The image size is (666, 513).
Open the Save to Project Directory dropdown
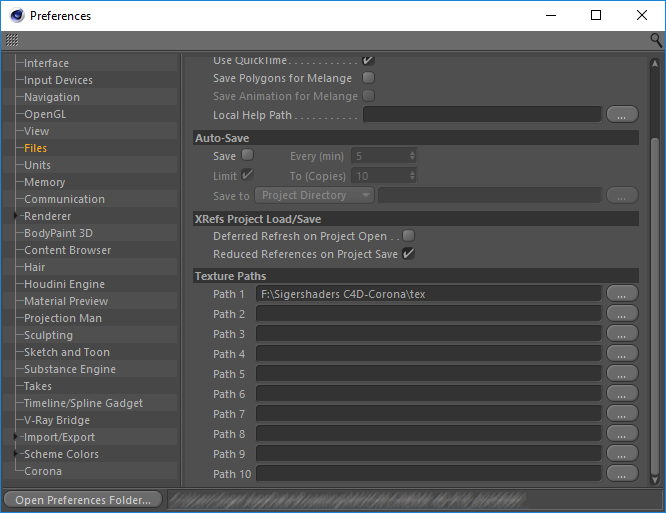[x=314, y=195]
